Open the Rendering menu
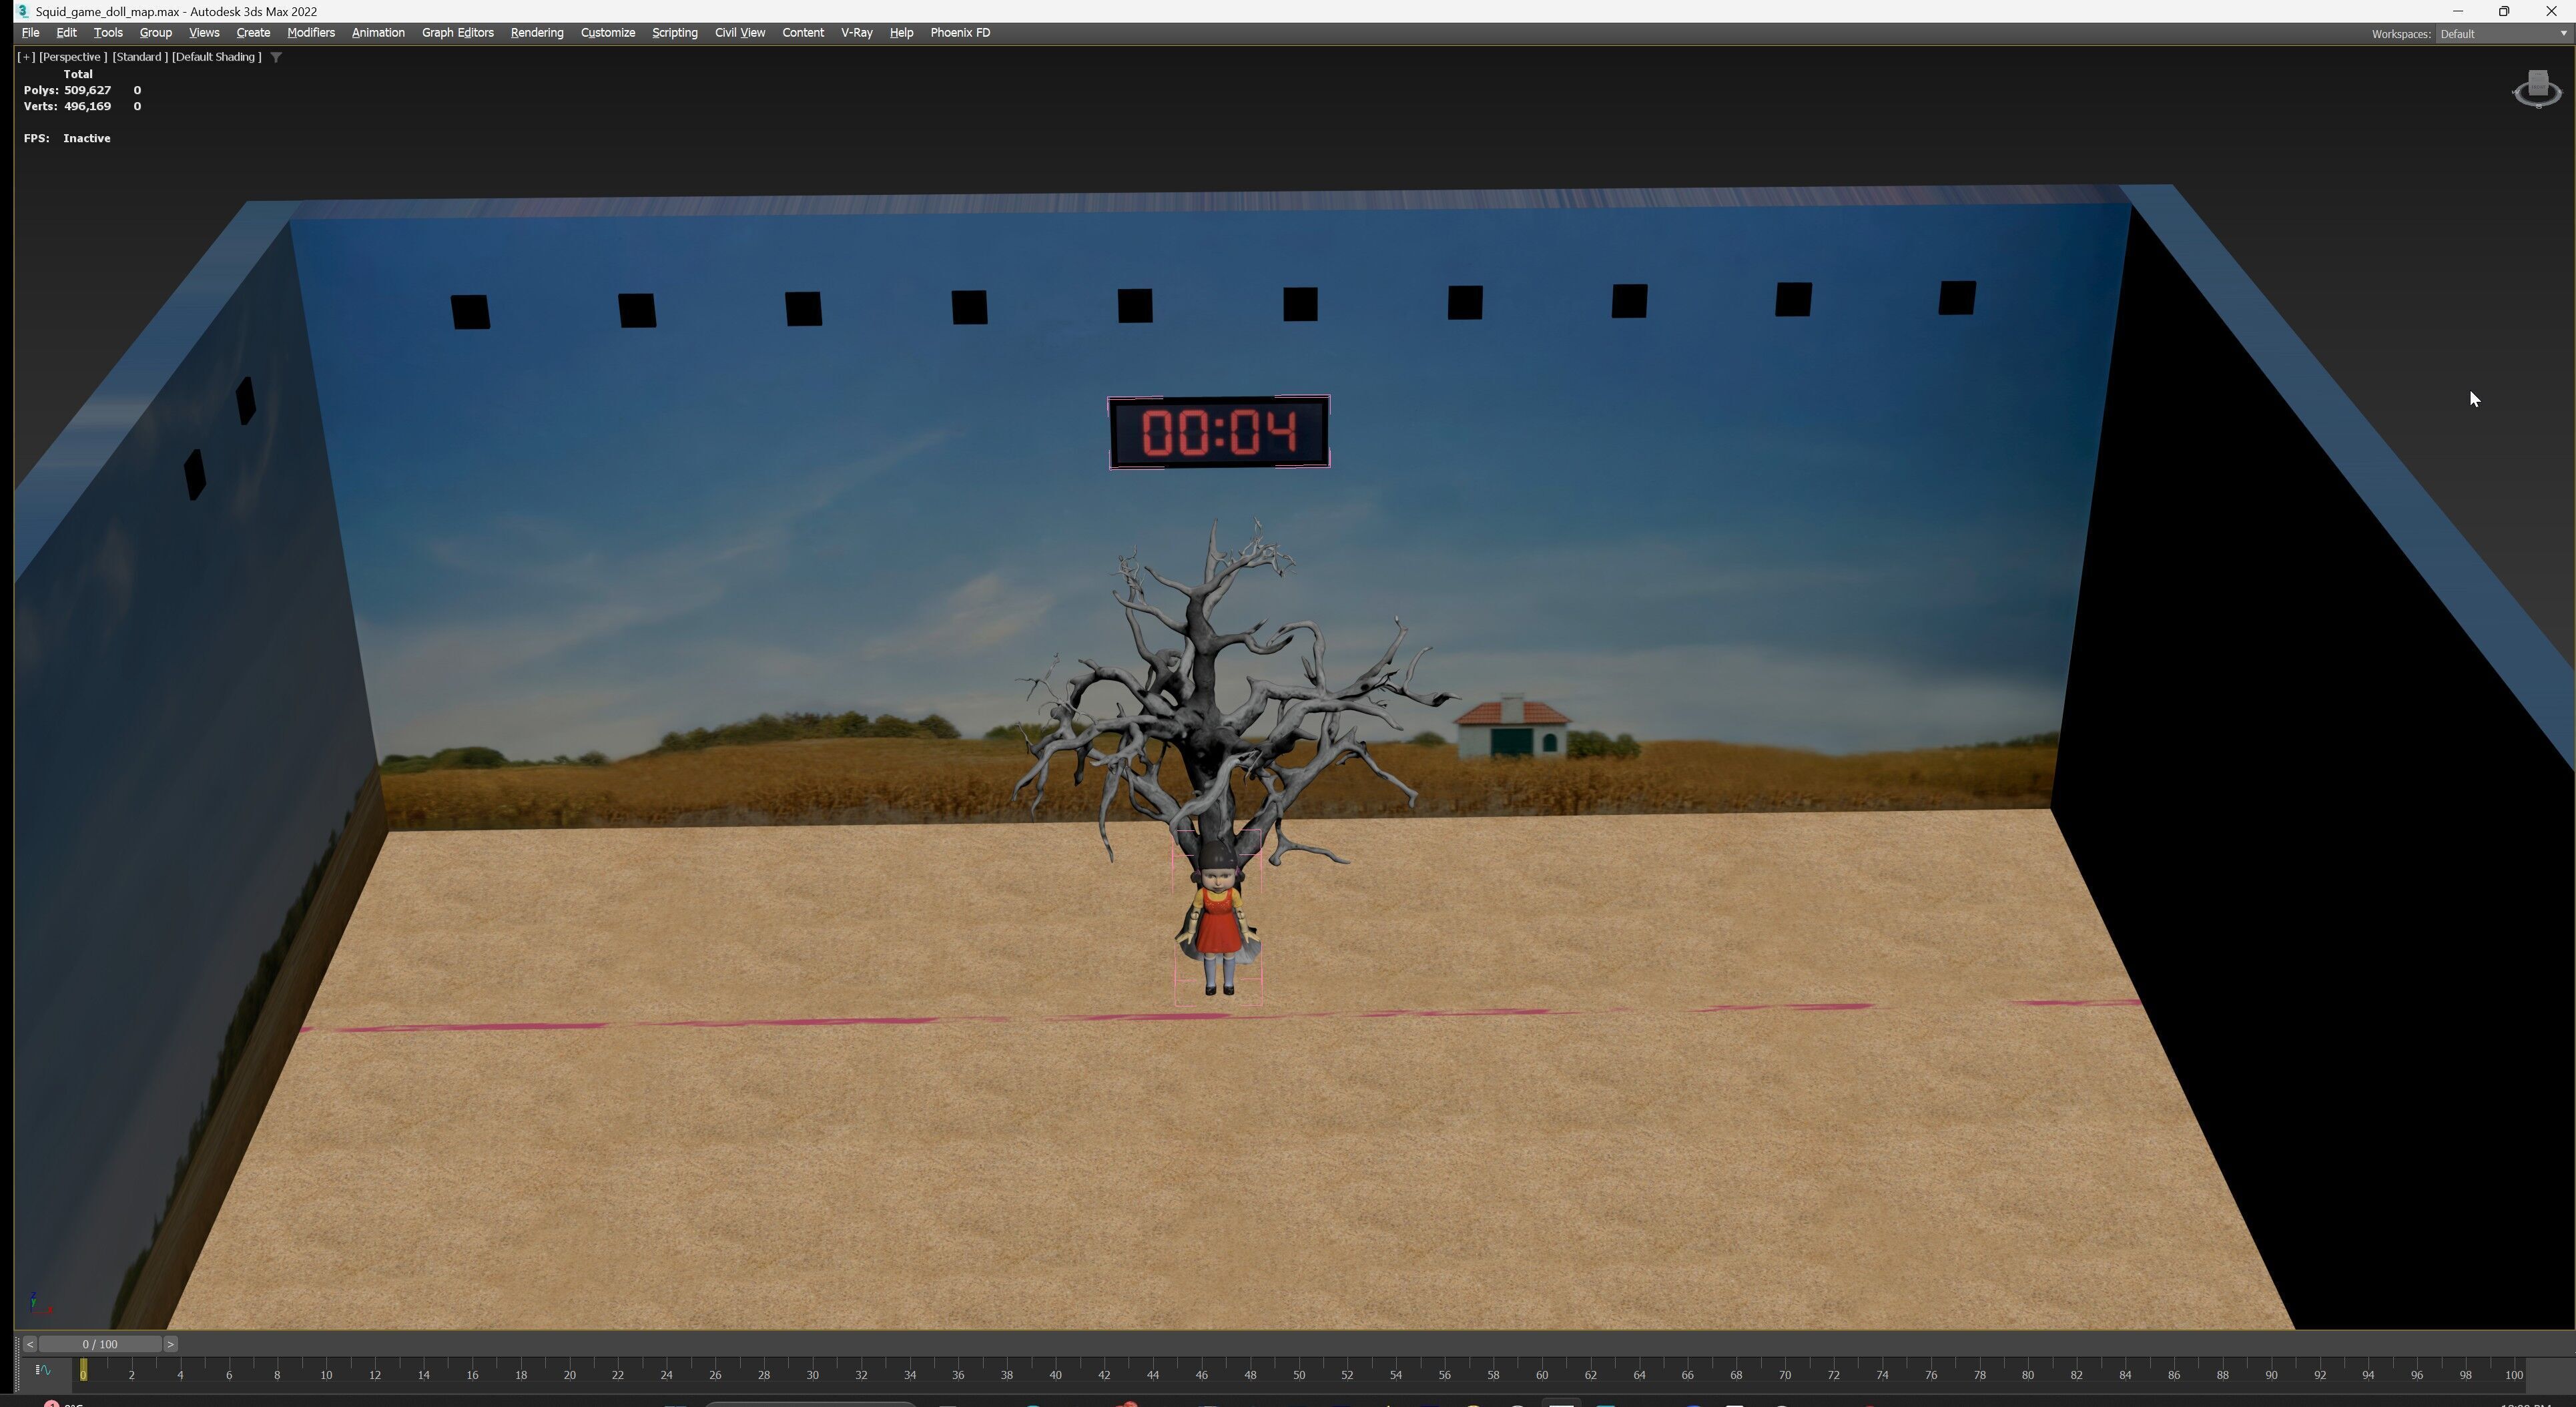 point(536,33)
